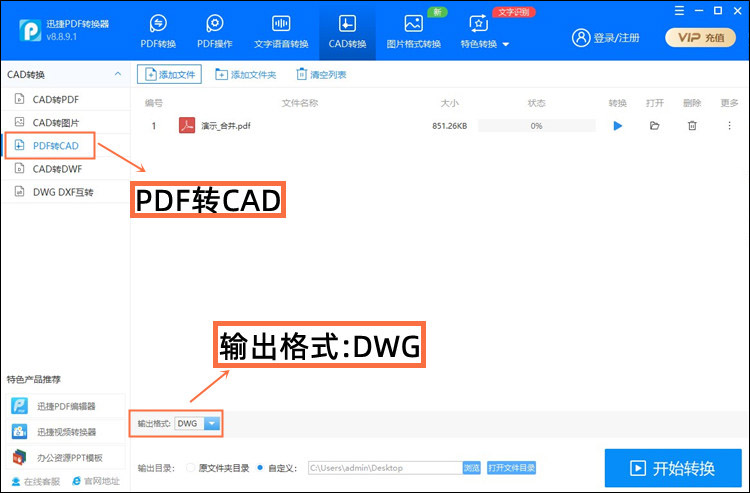Collapse the CAD转换 sidebar section
The width and height of the screenshot is (750, 493).
118,74
